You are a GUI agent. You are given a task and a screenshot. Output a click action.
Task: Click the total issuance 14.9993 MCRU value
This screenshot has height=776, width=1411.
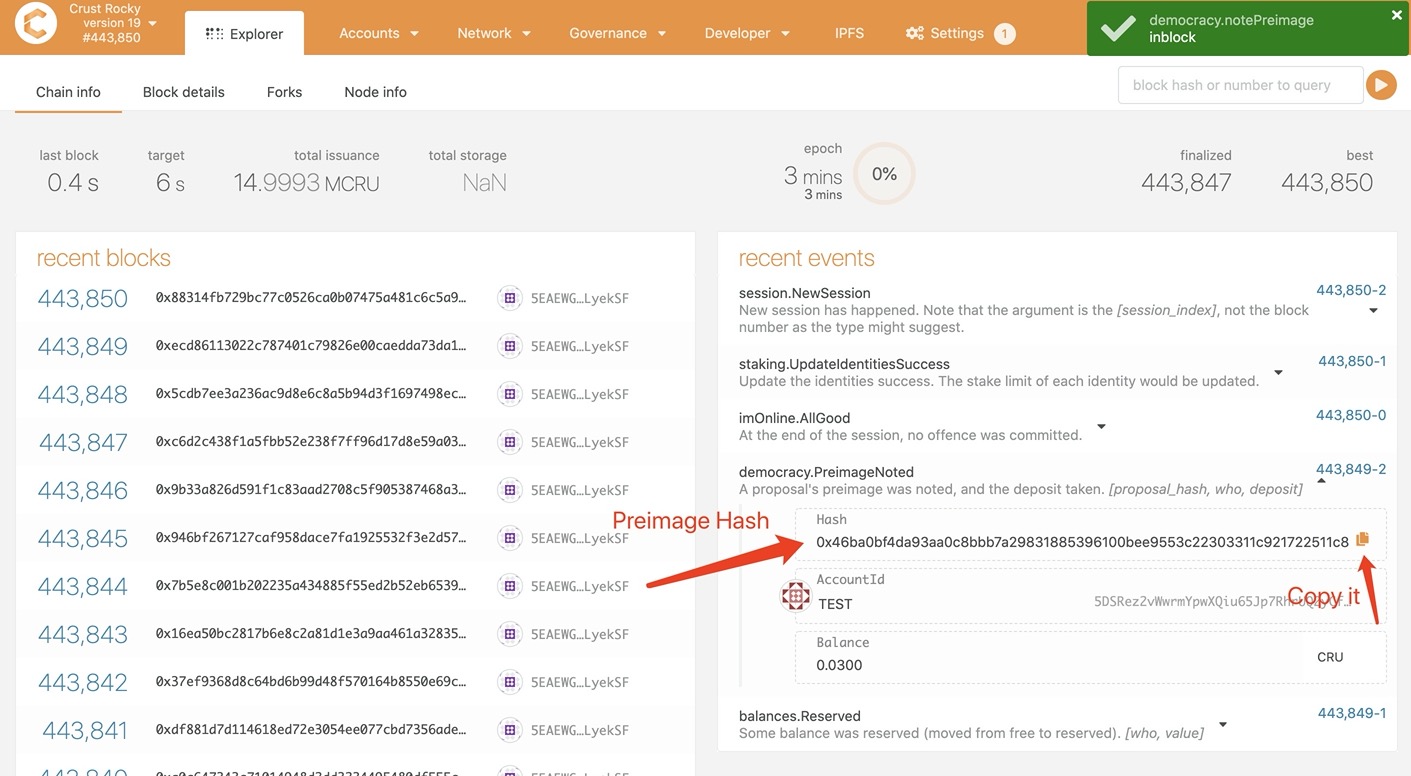pos(306,183)
